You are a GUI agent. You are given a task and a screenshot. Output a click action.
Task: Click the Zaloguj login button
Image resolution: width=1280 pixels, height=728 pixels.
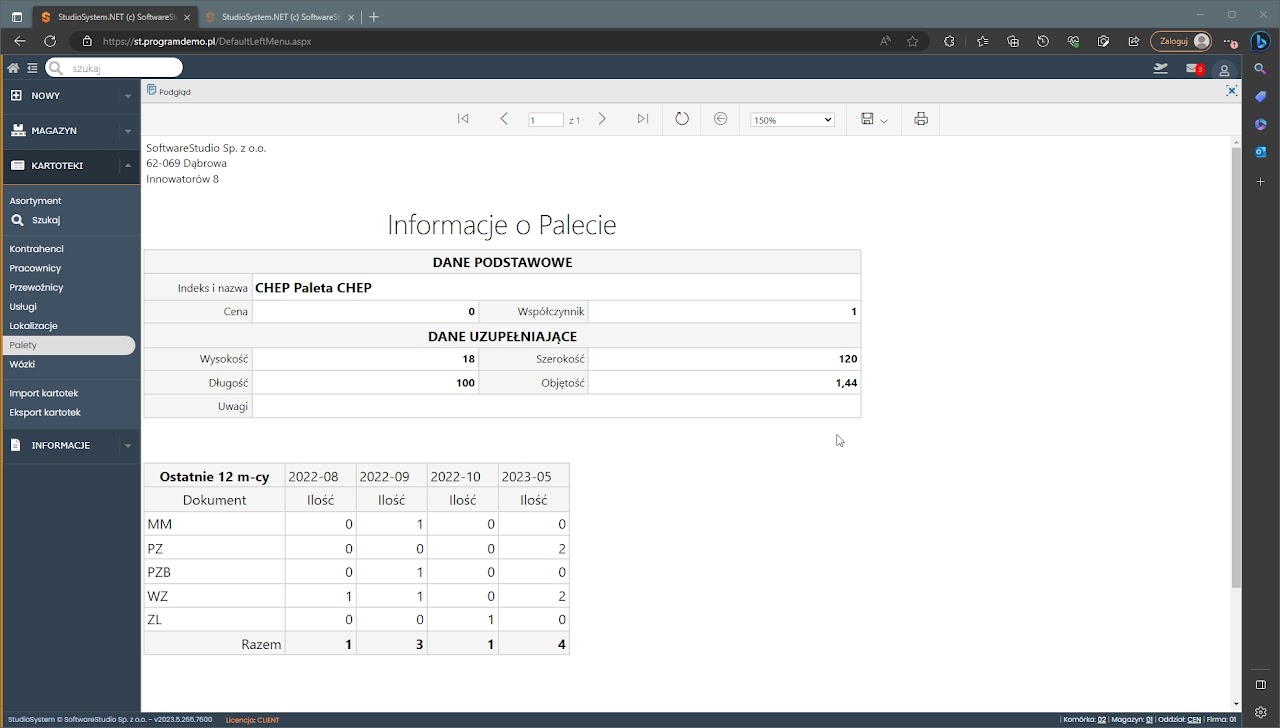(x=1181, y=41)
